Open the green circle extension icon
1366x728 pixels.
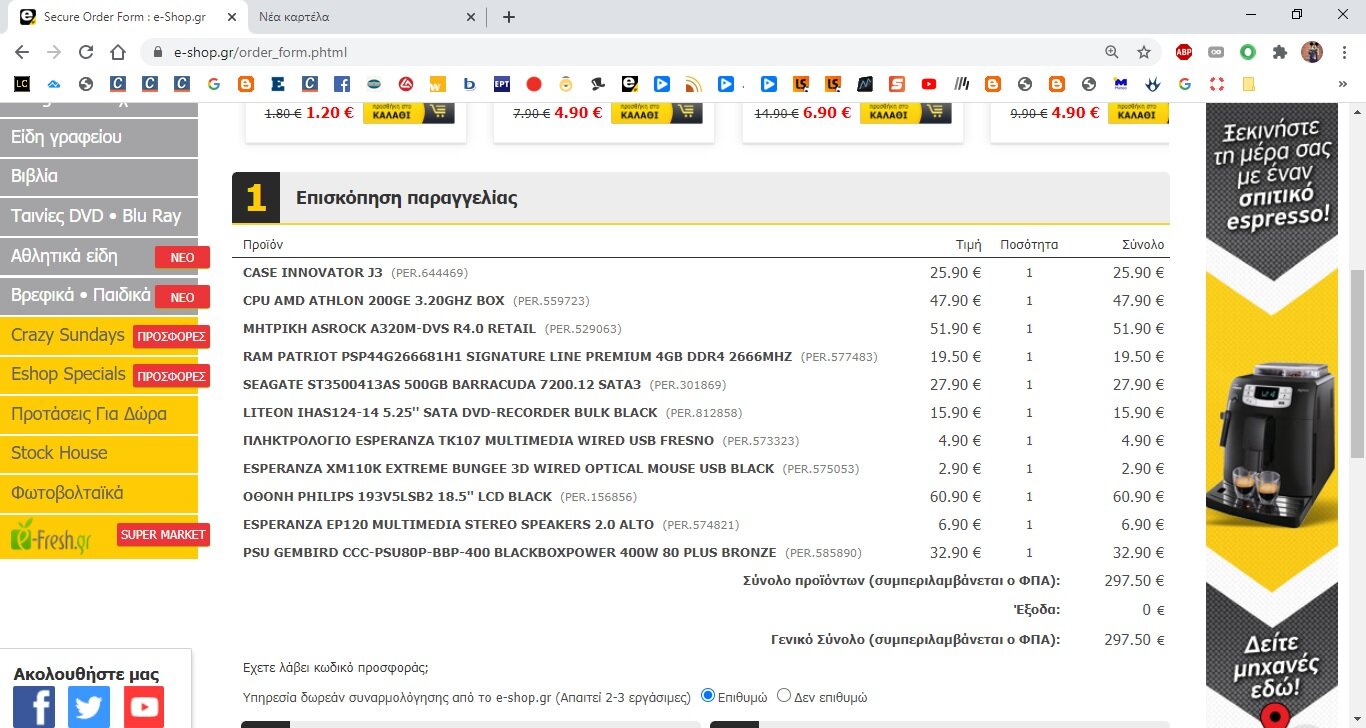click(1248, 52)
